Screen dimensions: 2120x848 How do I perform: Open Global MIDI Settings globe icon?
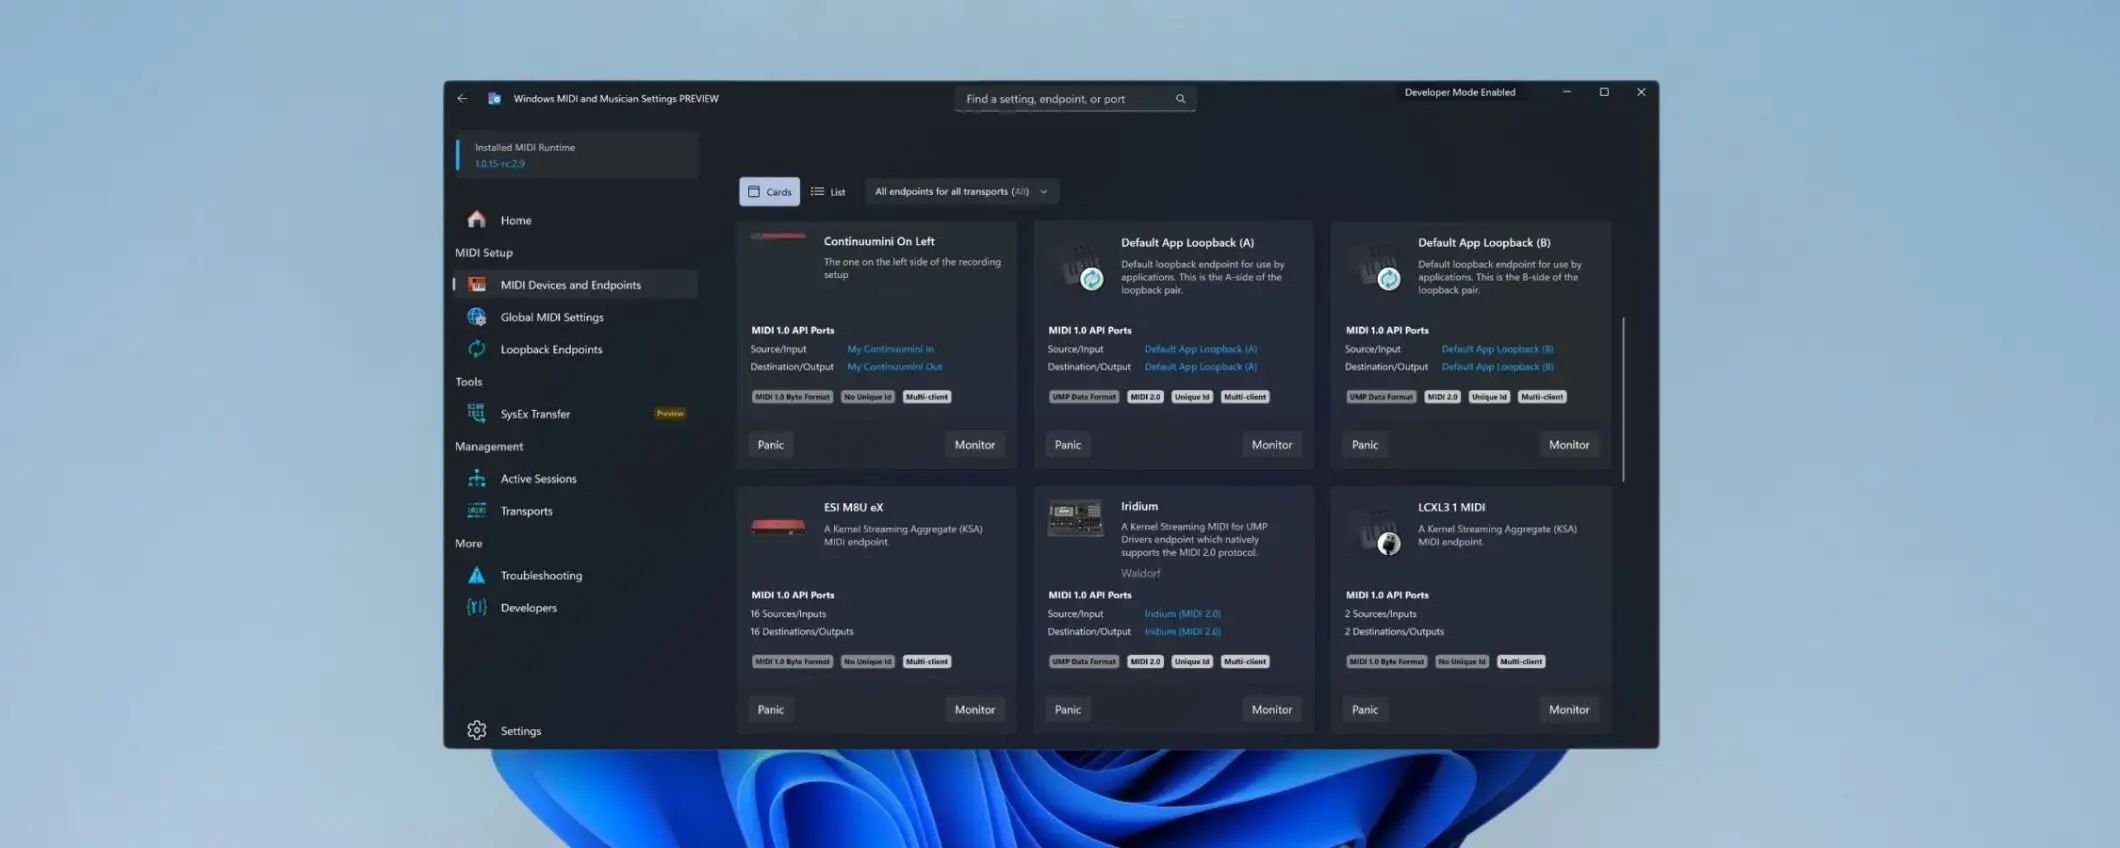point(477,317)
